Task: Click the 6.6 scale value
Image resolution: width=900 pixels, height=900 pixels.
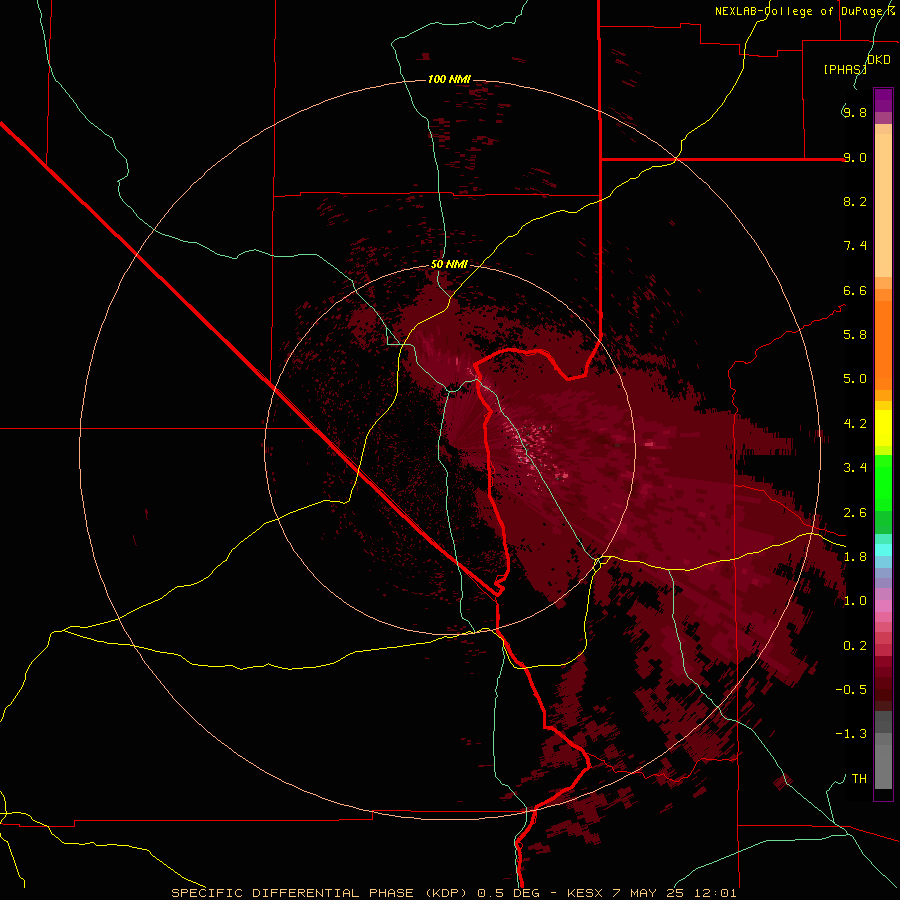Action: [855, 290]
